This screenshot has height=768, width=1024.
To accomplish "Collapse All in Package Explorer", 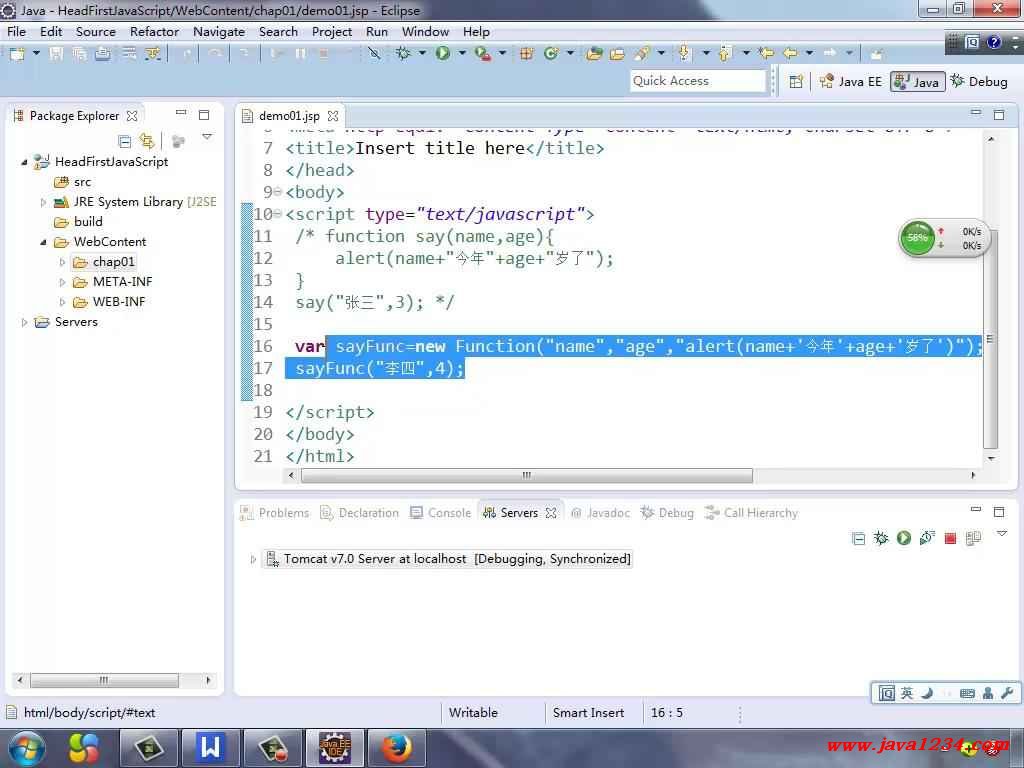I will tap(125, 141).
